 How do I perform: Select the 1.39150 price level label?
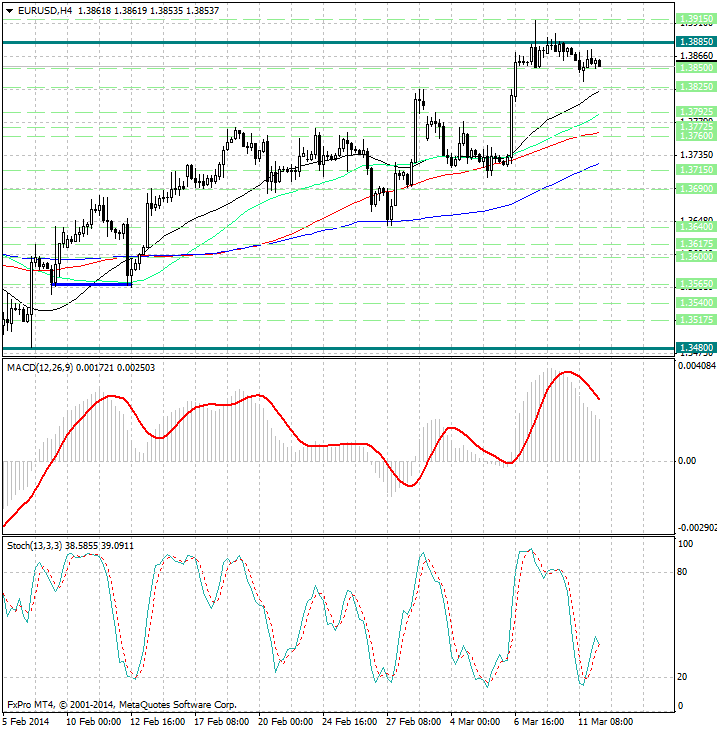point(696,19)
